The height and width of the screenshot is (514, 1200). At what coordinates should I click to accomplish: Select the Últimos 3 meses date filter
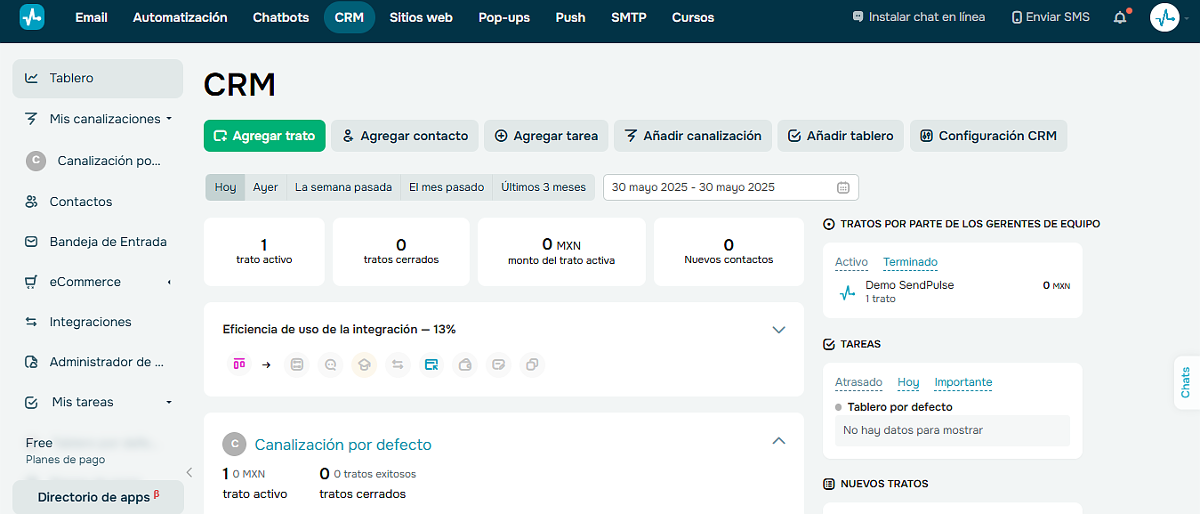(x=543, y=187)
